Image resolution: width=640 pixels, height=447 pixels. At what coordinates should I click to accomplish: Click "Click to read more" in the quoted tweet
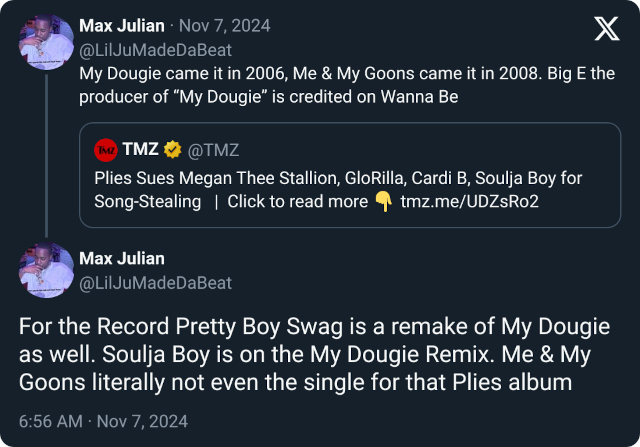[x=297, y=201]
